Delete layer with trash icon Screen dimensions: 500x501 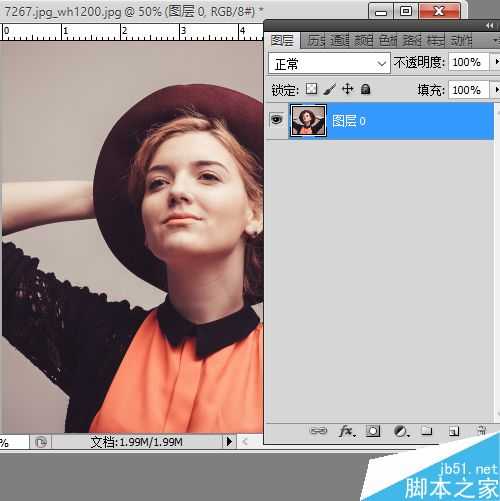tap(481, 430)
